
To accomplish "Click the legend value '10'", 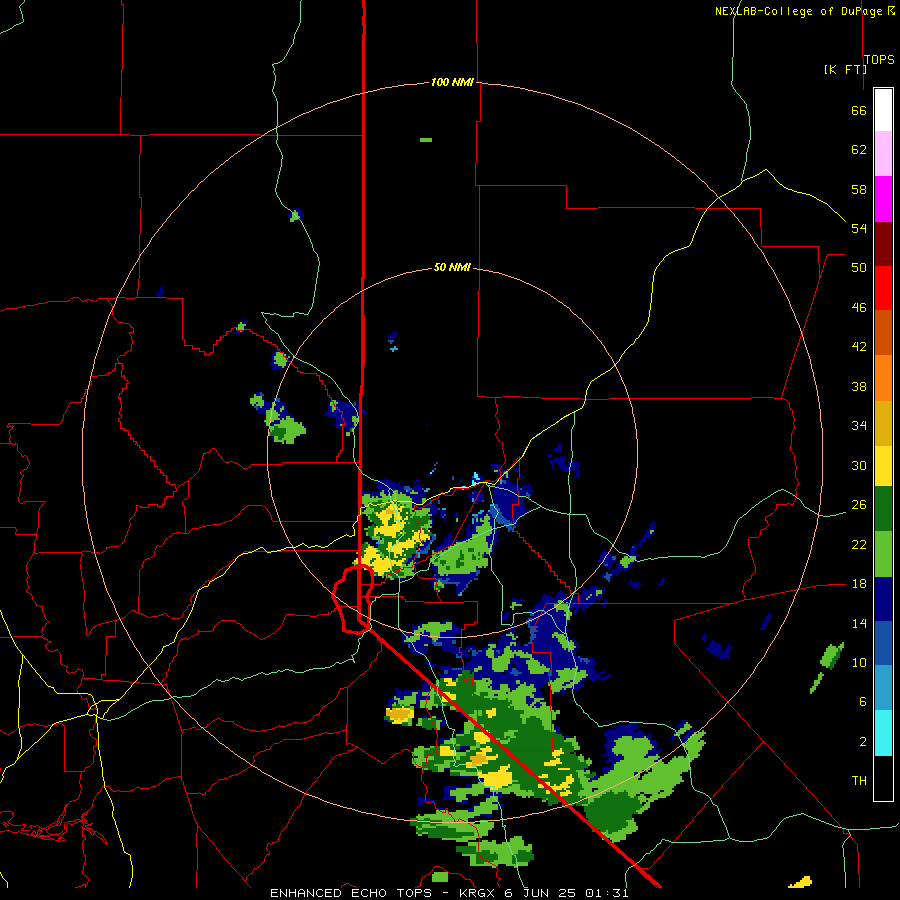I will pyautogui.click(x=859, y=662).
